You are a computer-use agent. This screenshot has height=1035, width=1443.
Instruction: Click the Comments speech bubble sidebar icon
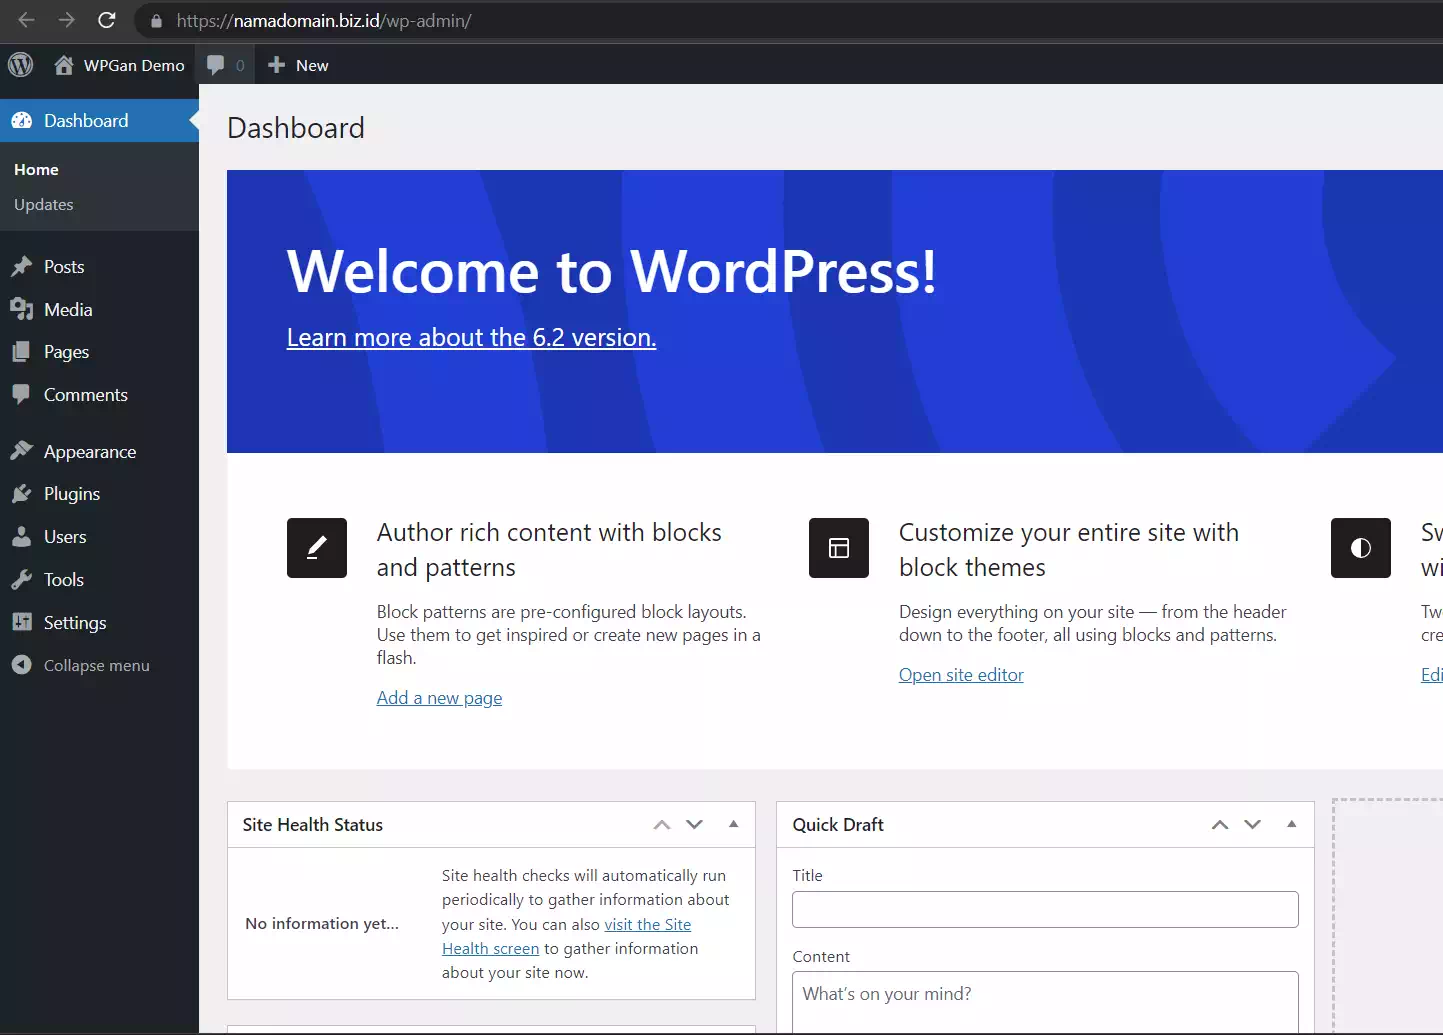[x=22, y=394]
